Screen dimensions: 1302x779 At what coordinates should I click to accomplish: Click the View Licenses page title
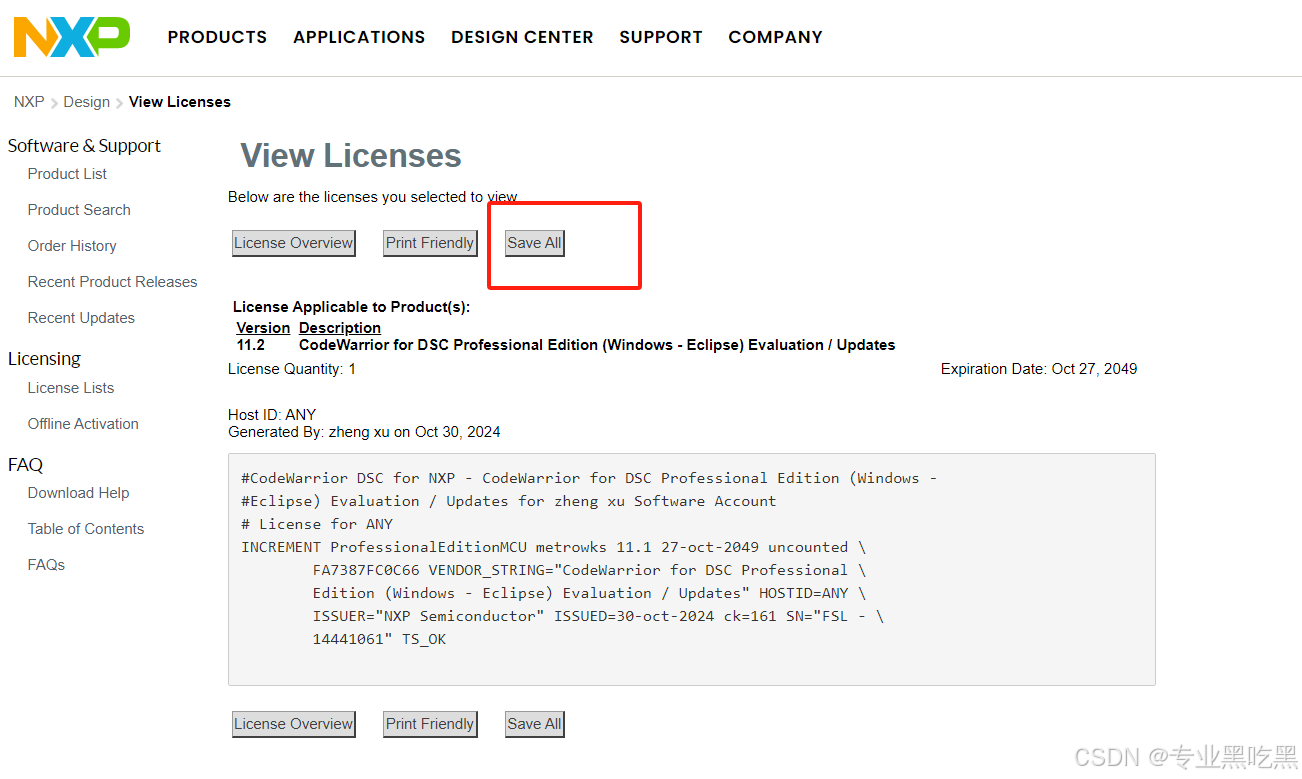351,156
